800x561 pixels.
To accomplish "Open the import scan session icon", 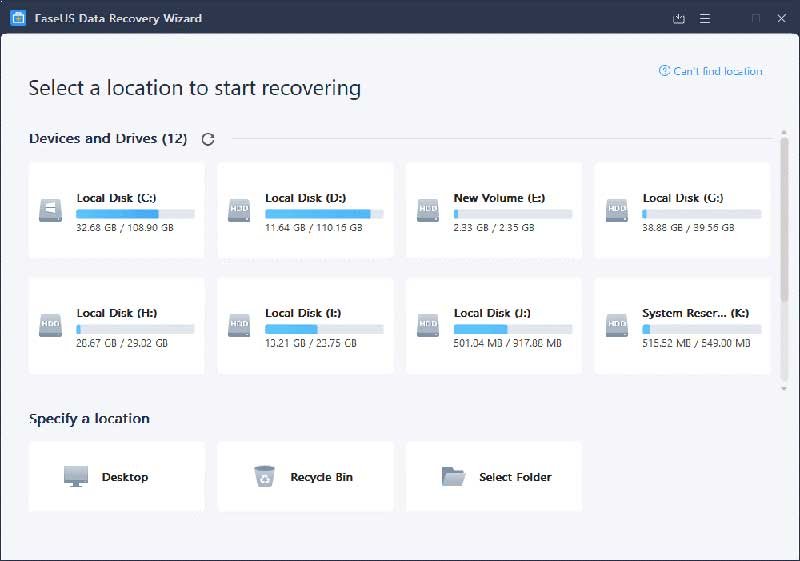I will click(679, 18).
